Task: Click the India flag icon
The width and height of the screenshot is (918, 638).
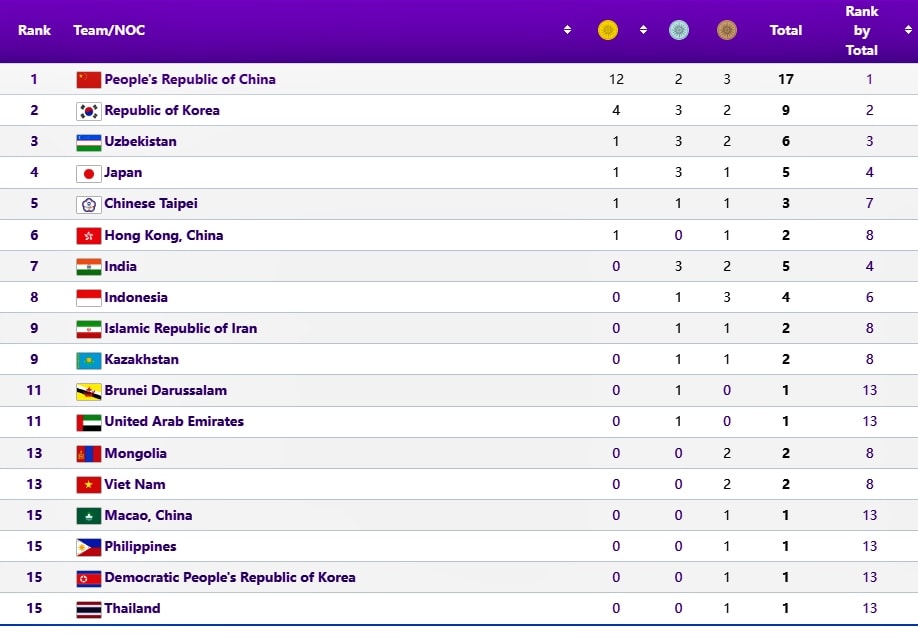Action: (88, 267)
